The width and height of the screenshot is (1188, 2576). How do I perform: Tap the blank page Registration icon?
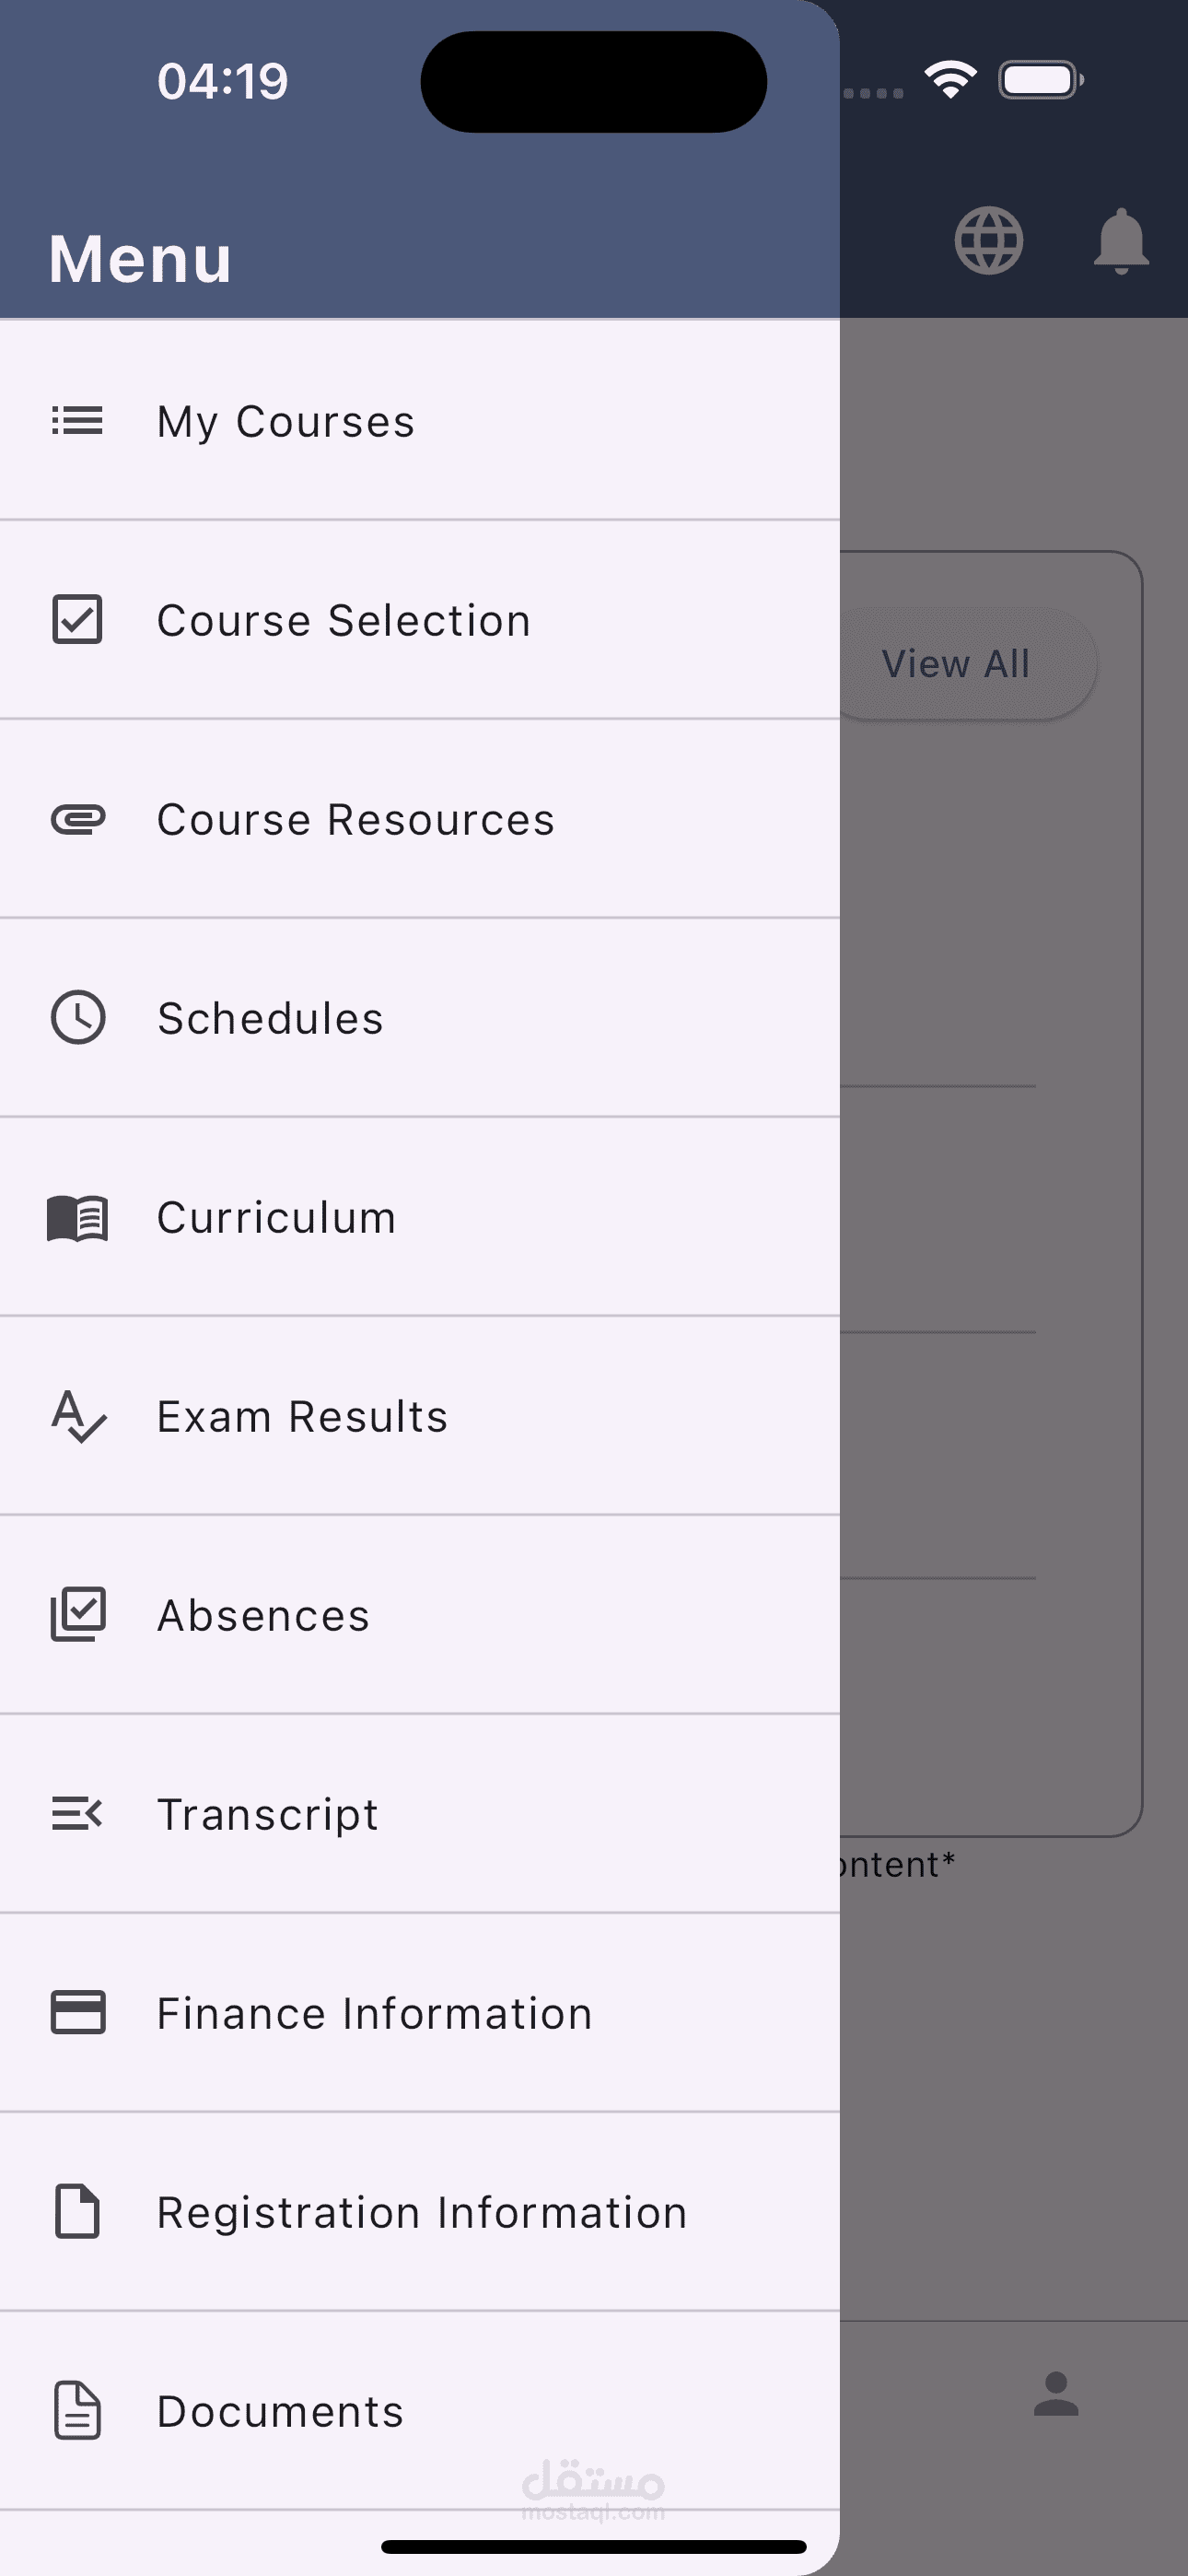(x=77, y=2211)
